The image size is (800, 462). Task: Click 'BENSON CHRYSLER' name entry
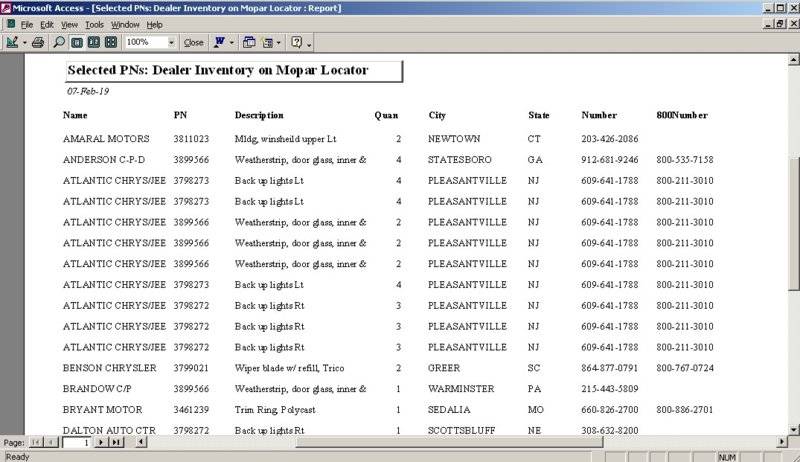pos(110,368)
